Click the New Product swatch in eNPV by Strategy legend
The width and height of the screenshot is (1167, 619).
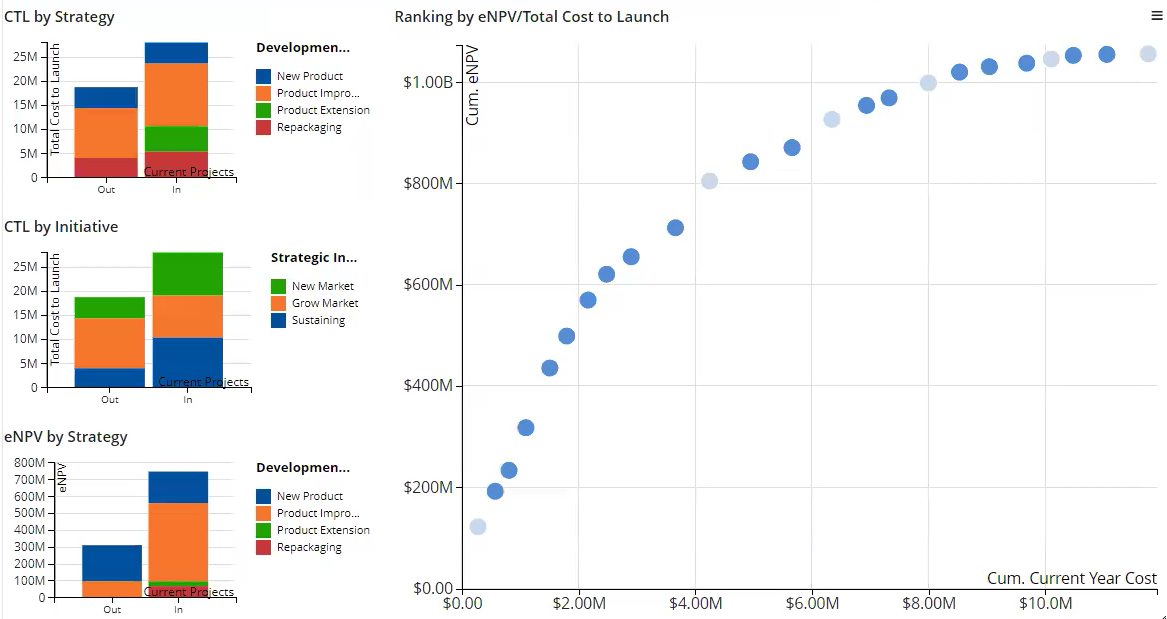[x=263, y=496]
